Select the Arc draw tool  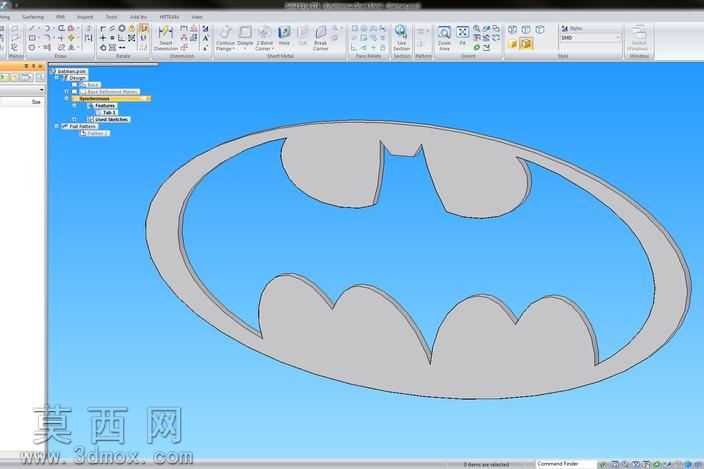47,28
